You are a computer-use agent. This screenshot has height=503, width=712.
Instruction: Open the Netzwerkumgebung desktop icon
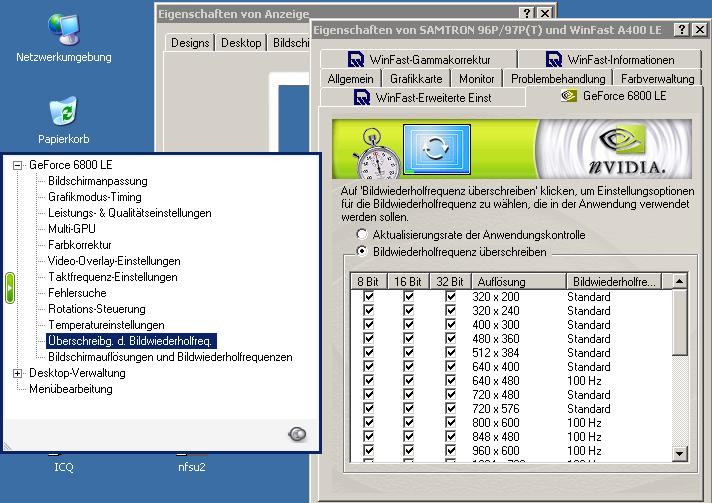pyautogui.click(x=64, y=38)
